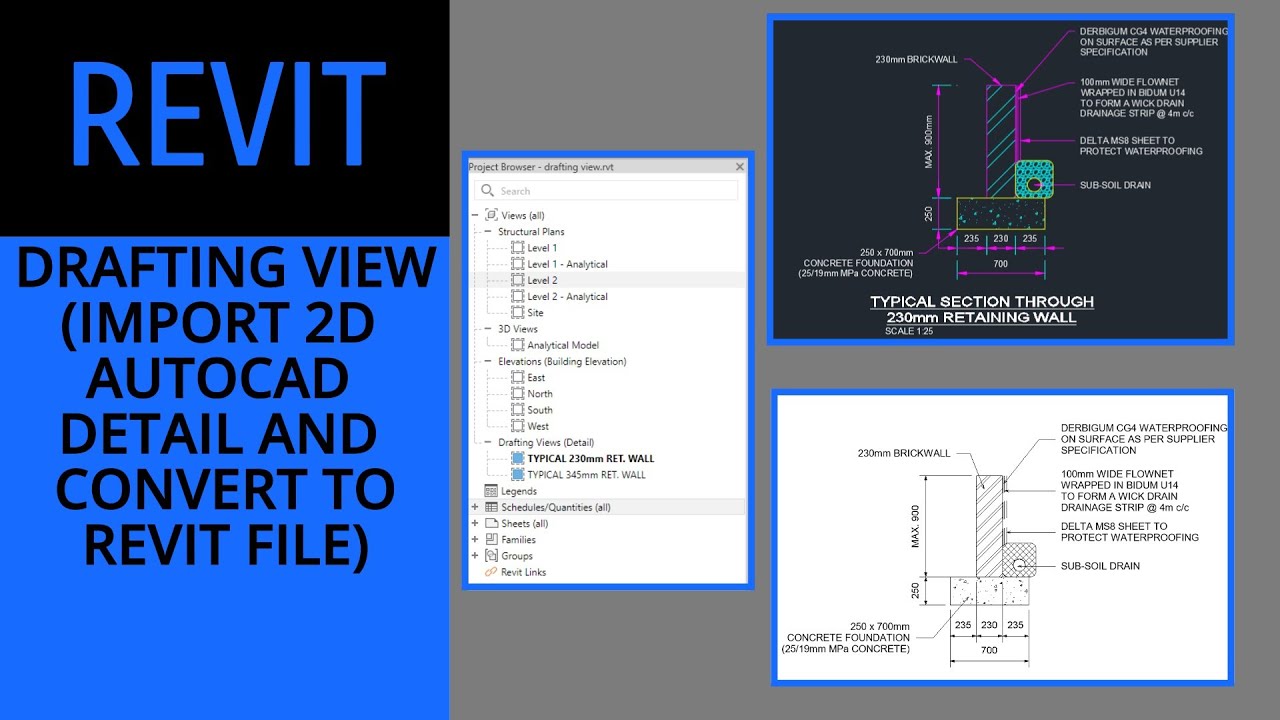
Task: Click icon beside TYPICAL 230mm RET. WALL
Action: [x=517, y=458]
